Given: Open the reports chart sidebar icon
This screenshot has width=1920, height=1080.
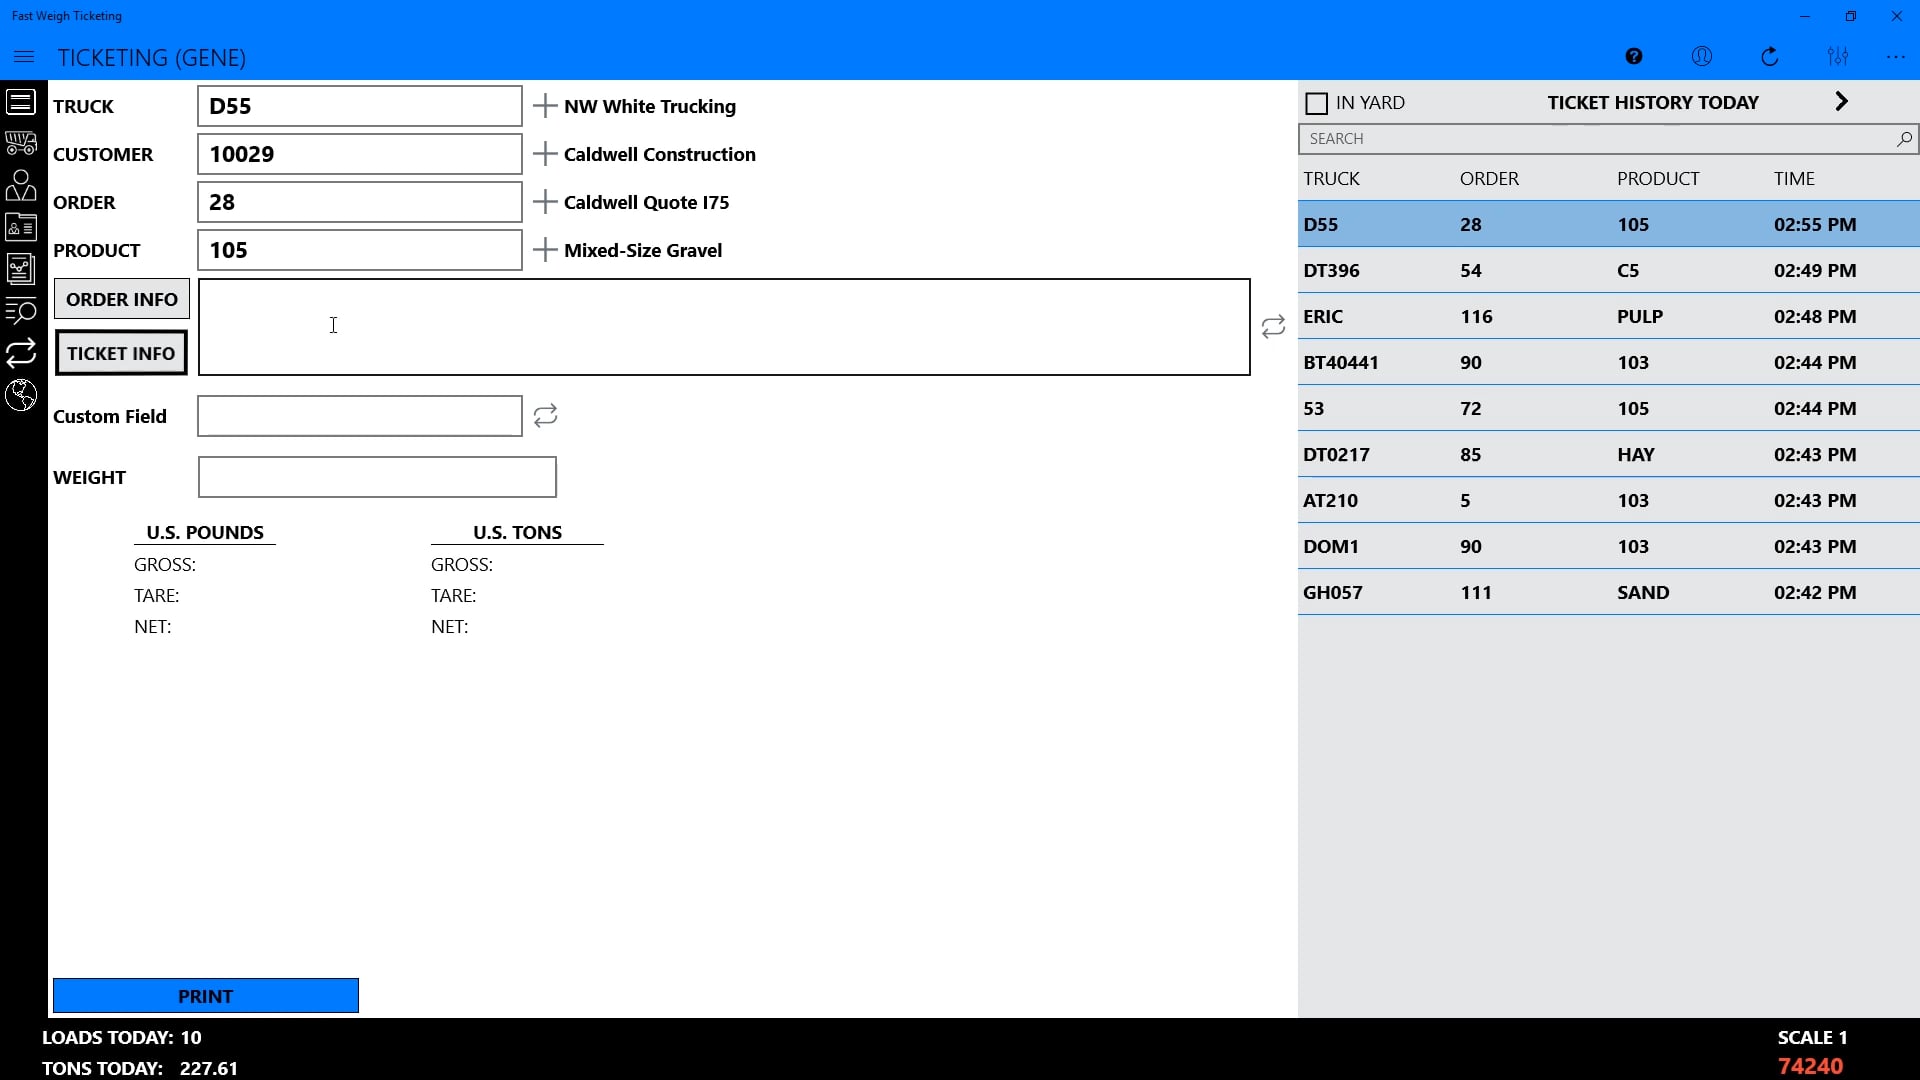Looking at the screenshot, I should point(21,269).
